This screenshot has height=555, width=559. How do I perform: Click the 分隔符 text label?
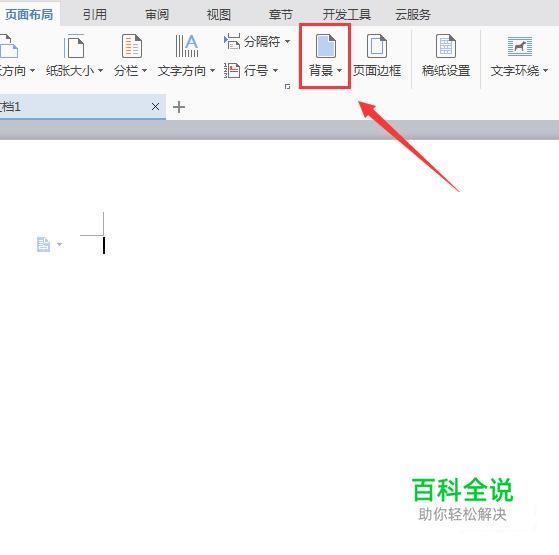[x=262, y=42]
